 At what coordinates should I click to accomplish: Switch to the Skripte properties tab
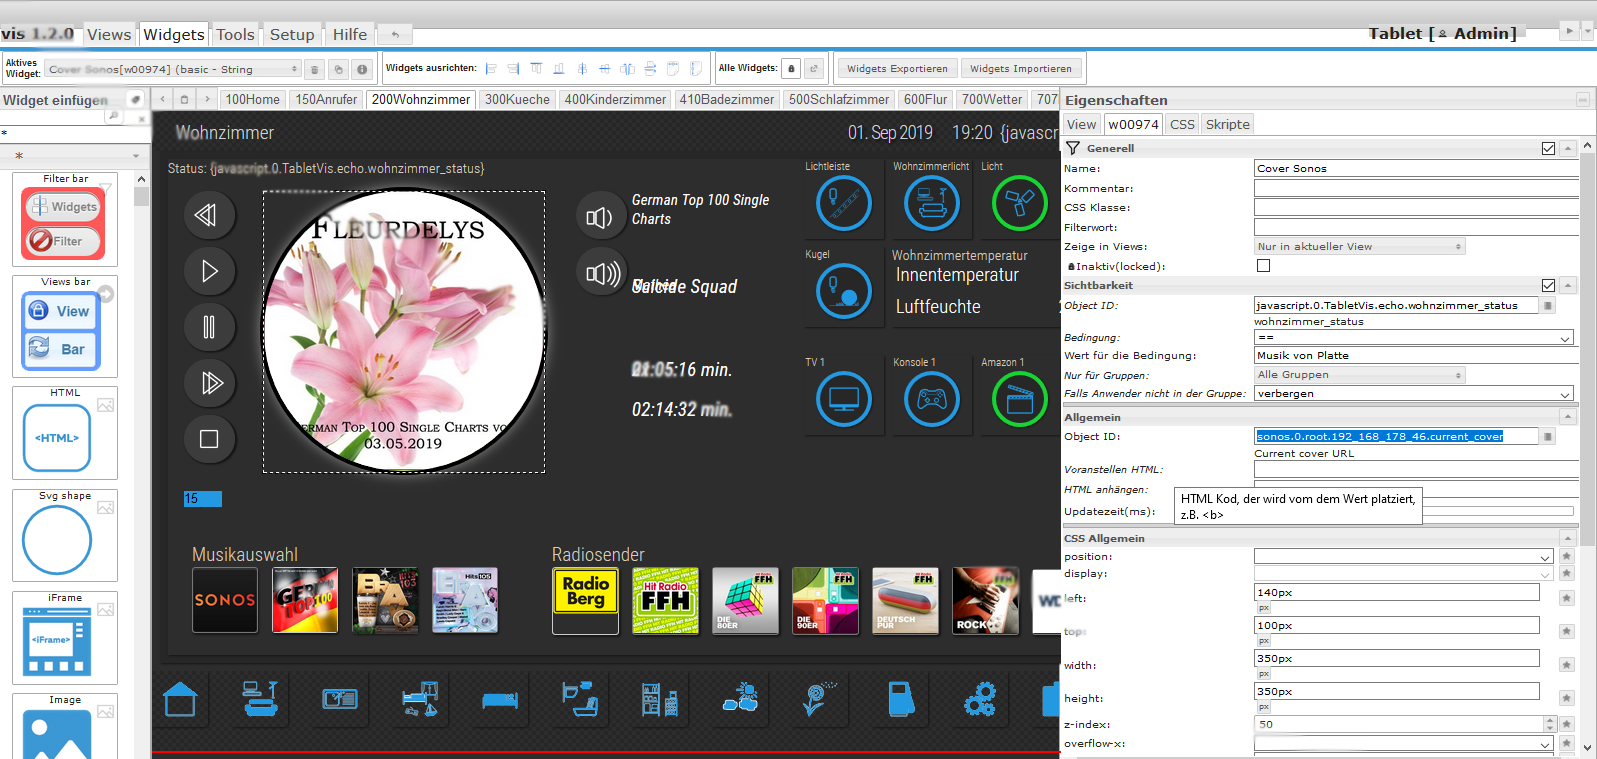1227,124
